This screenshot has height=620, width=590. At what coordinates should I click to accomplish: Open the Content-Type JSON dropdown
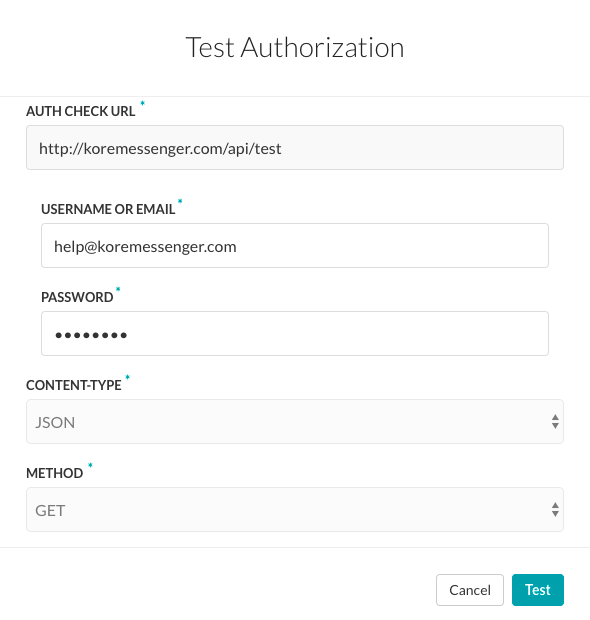click(295, 422)
